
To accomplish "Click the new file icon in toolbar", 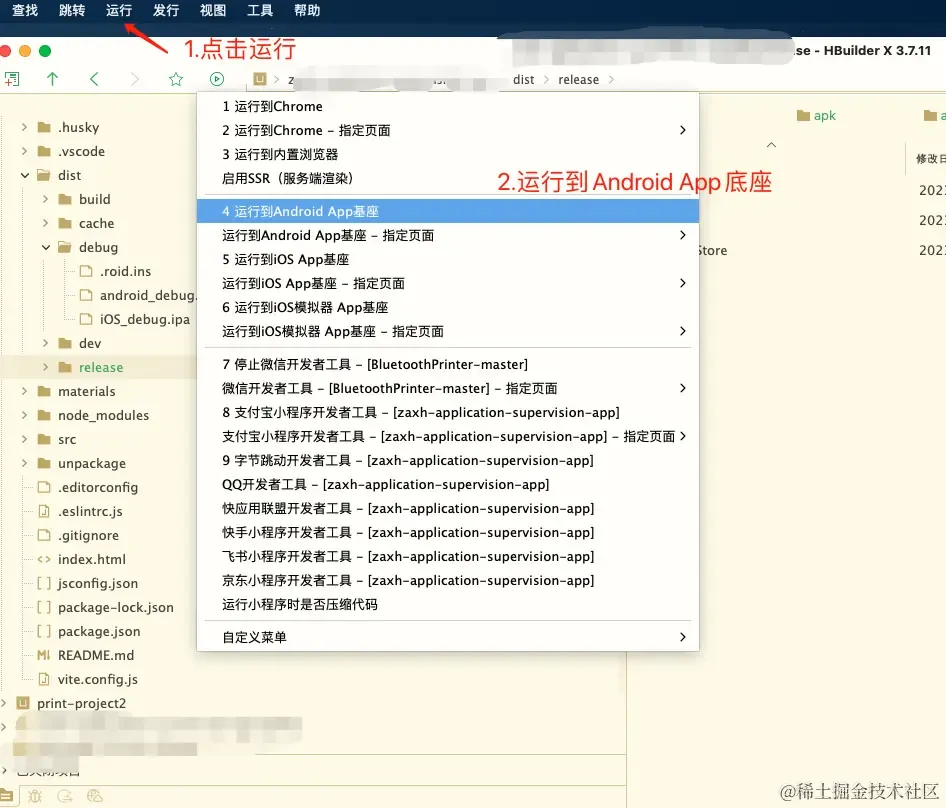I will point(12,79).
